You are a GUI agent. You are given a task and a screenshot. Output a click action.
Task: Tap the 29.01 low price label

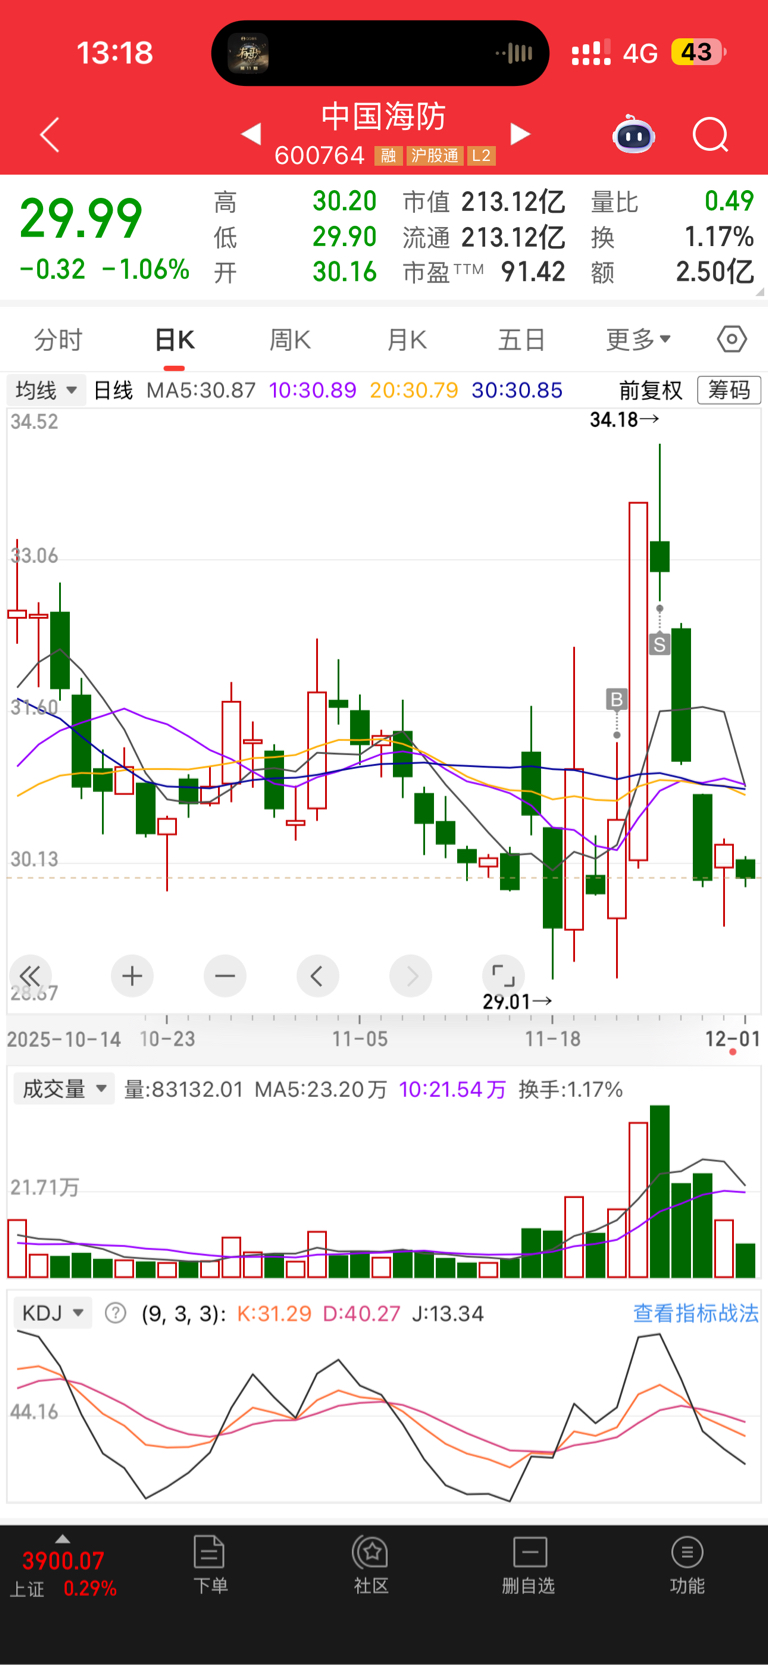517,1001
